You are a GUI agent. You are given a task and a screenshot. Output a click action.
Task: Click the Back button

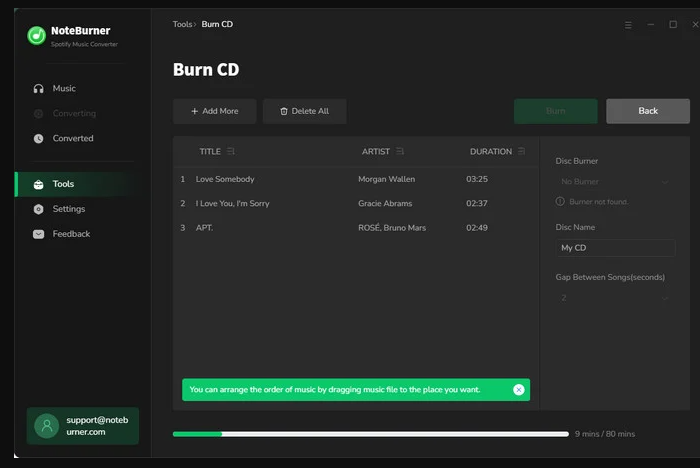(648, 111)
